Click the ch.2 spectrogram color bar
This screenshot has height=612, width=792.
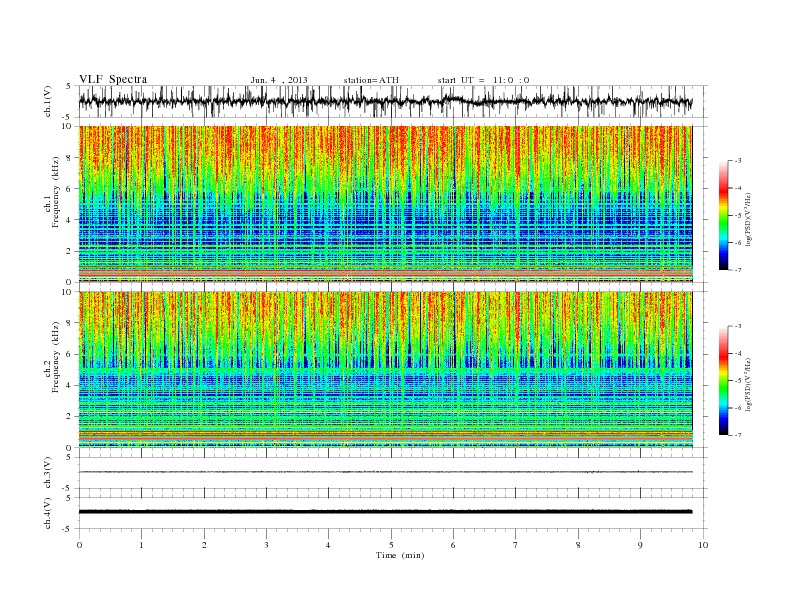(x=724, y=380)
